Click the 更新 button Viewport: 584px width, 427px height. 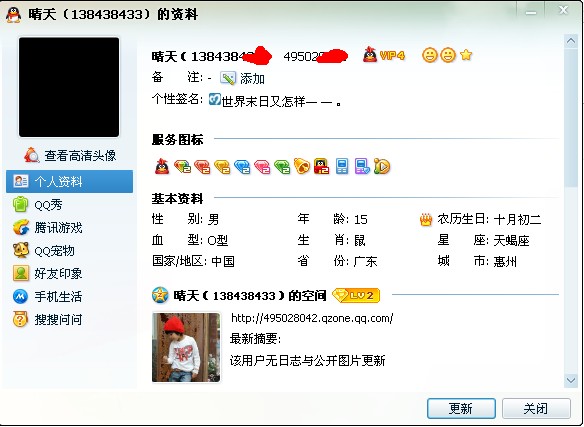[x=461, y=408]
